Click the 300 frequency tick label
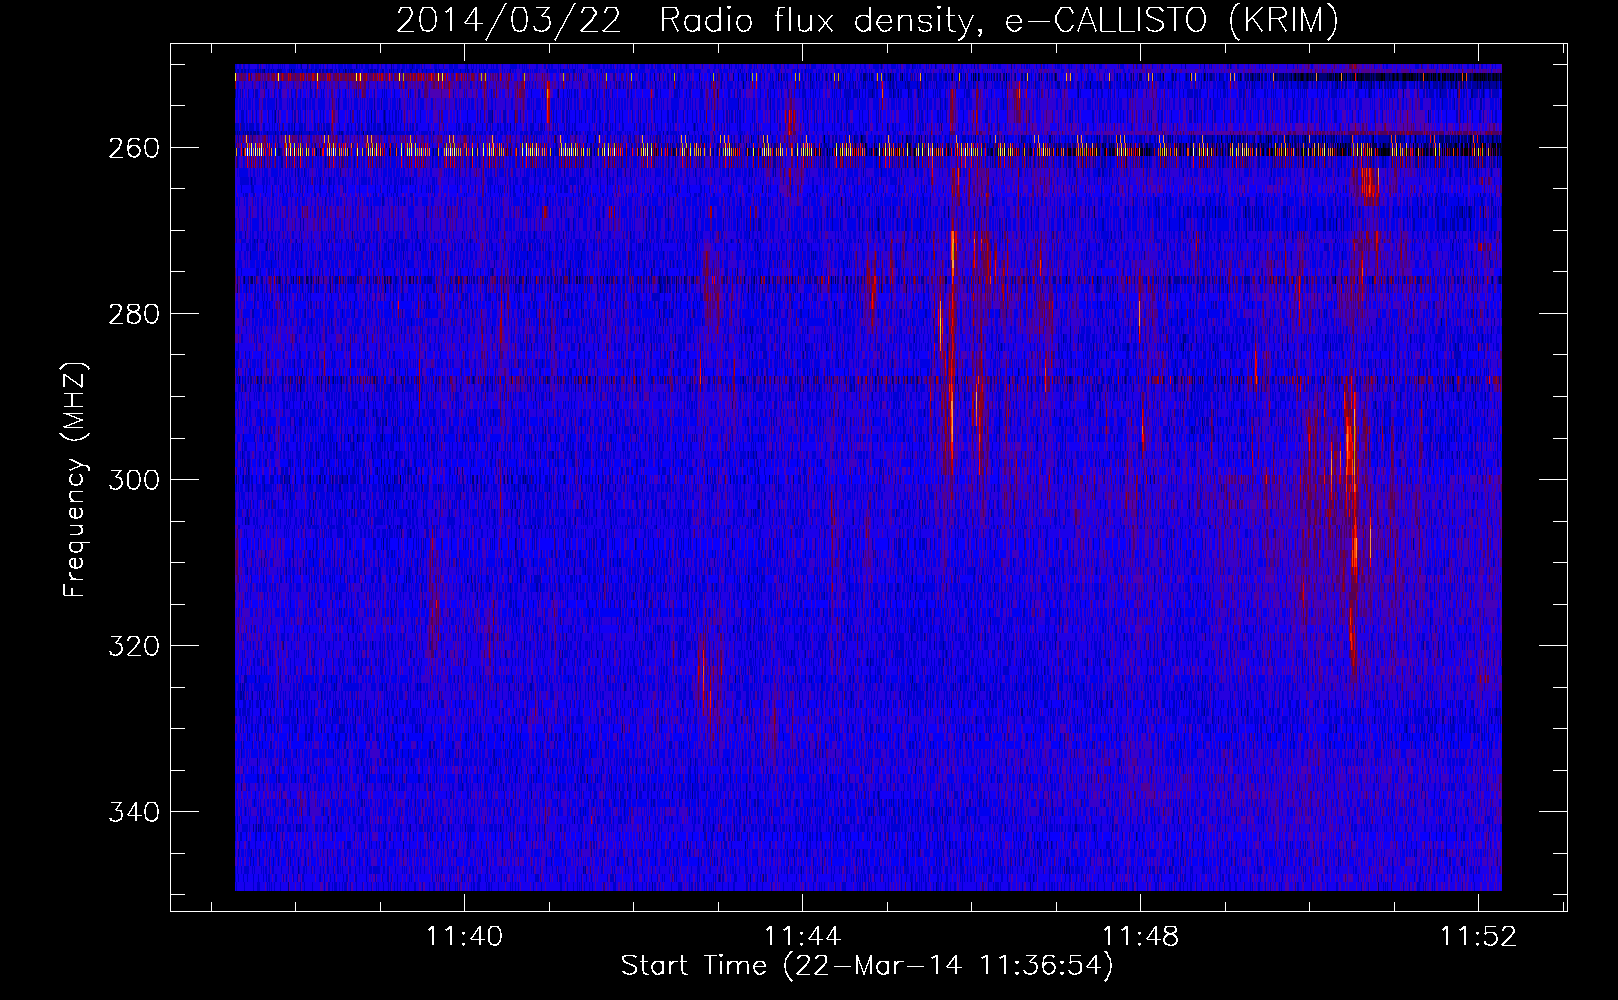Viewport: 1618px width, 1000px height. pos(133,480)
